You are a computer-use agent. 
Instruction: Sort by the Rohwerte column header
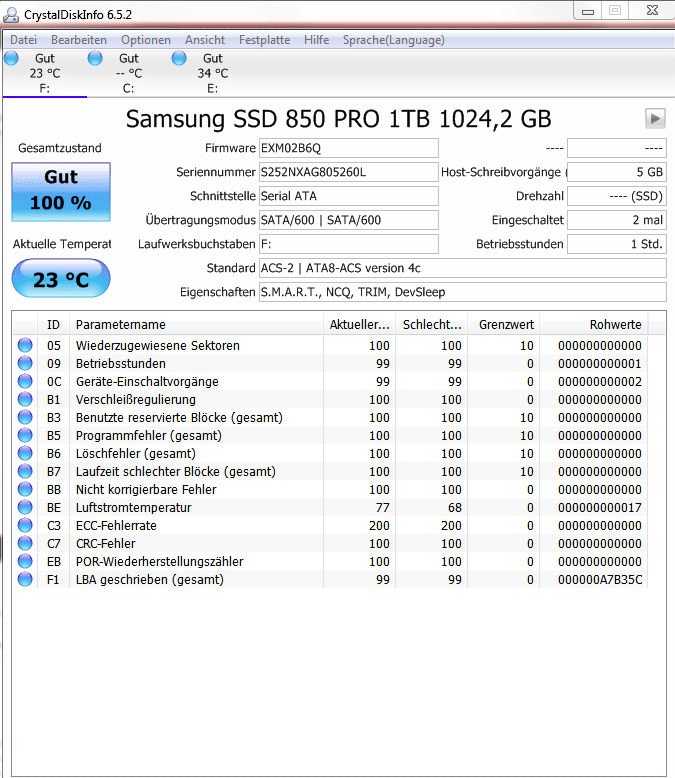coord(594,324)
